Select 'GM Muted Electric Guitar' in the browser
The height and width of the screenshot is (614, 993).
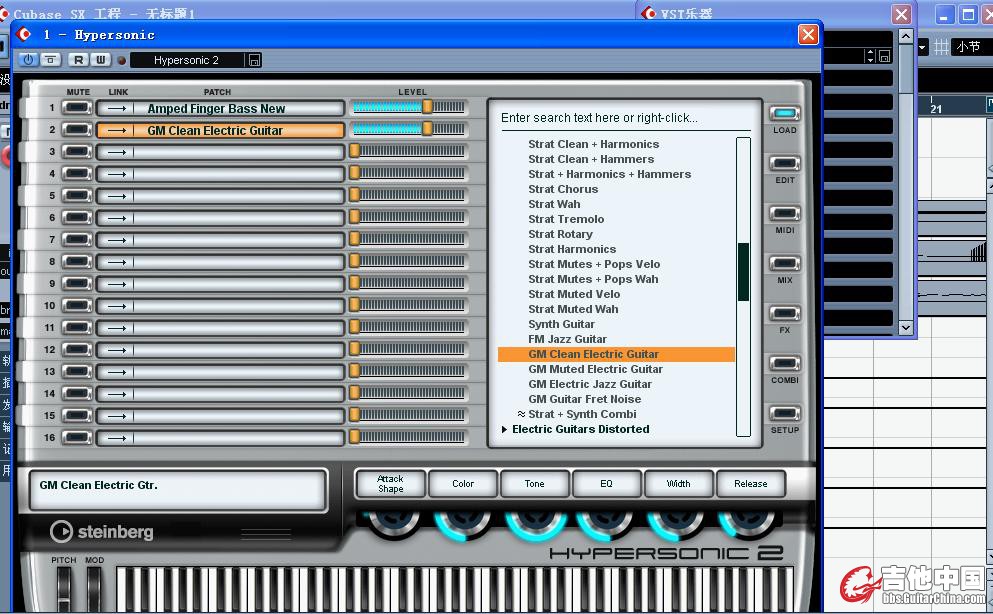595,369
